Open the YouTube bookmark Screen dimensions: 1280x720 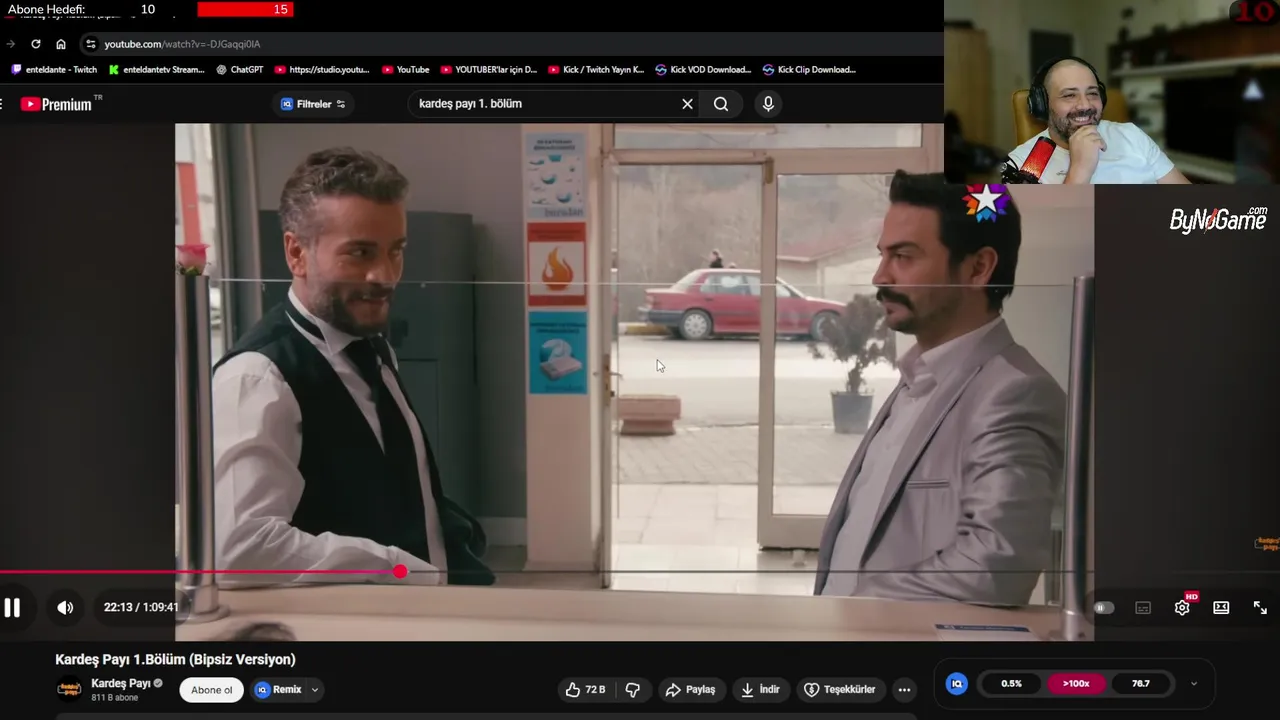coord(406,70)
